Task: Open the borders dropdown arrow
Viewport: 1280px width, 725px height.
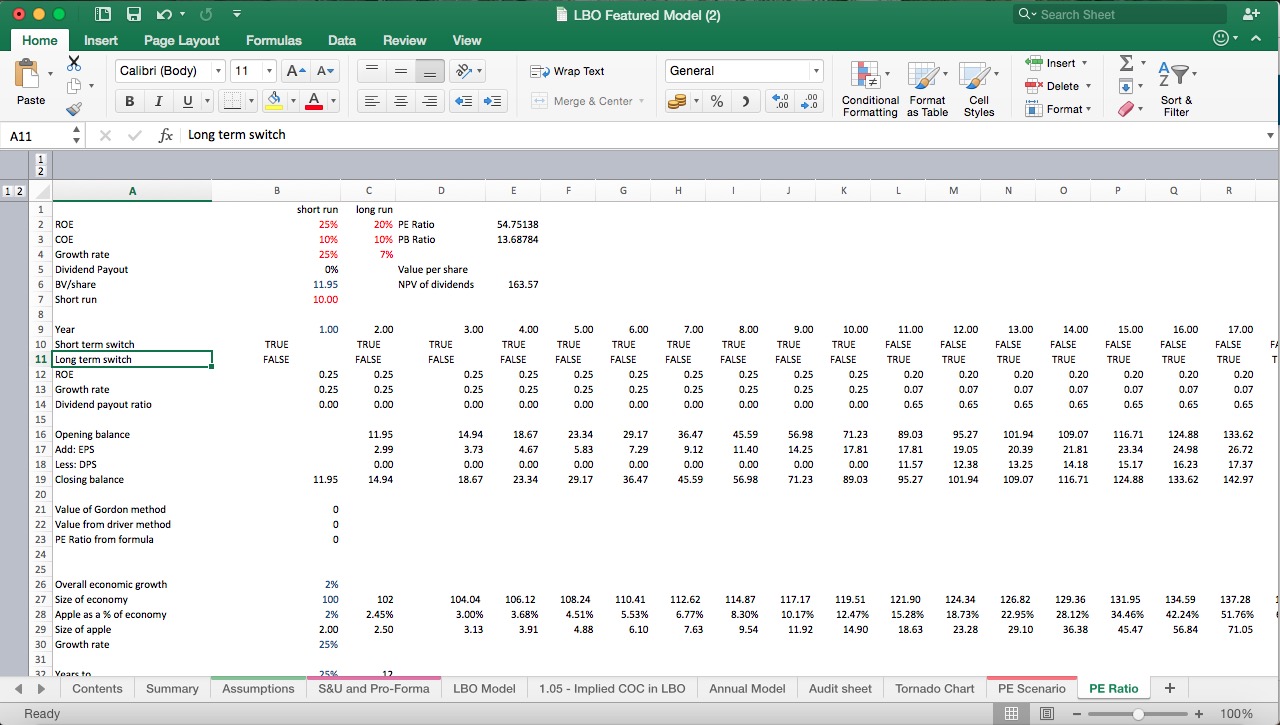Action: (250, 101)
